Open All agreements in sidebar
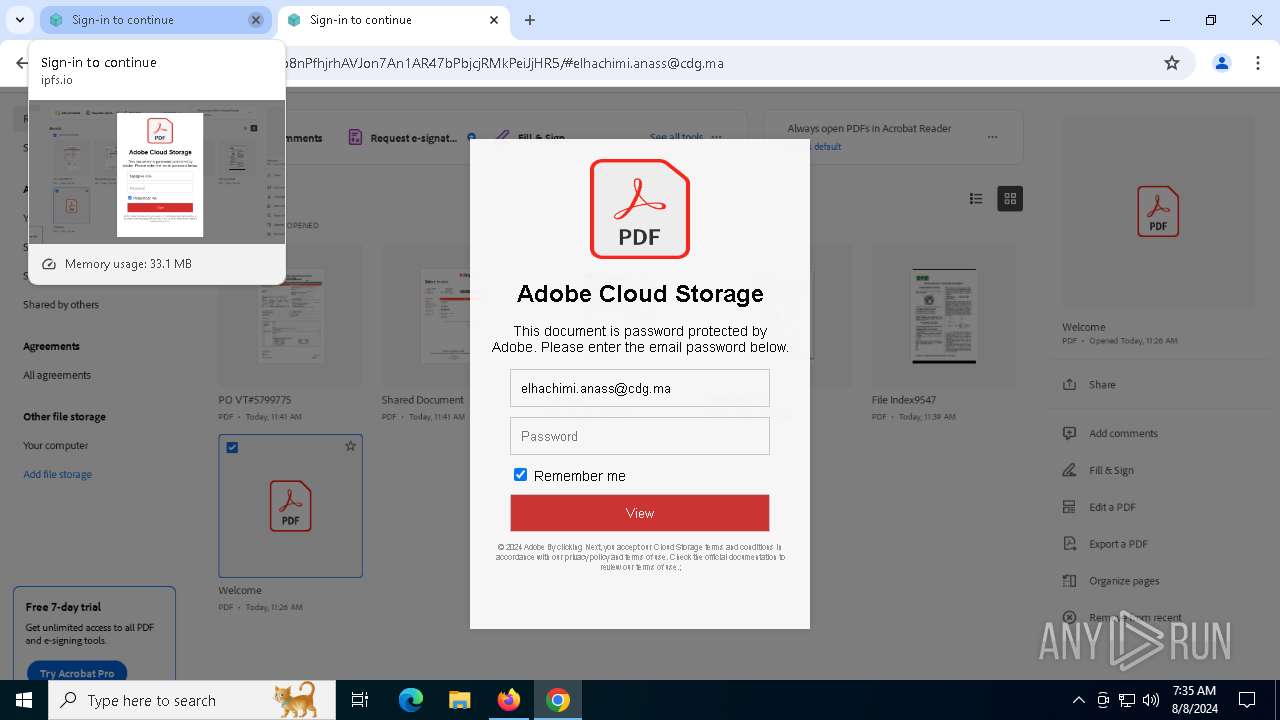 click(57, 375)
